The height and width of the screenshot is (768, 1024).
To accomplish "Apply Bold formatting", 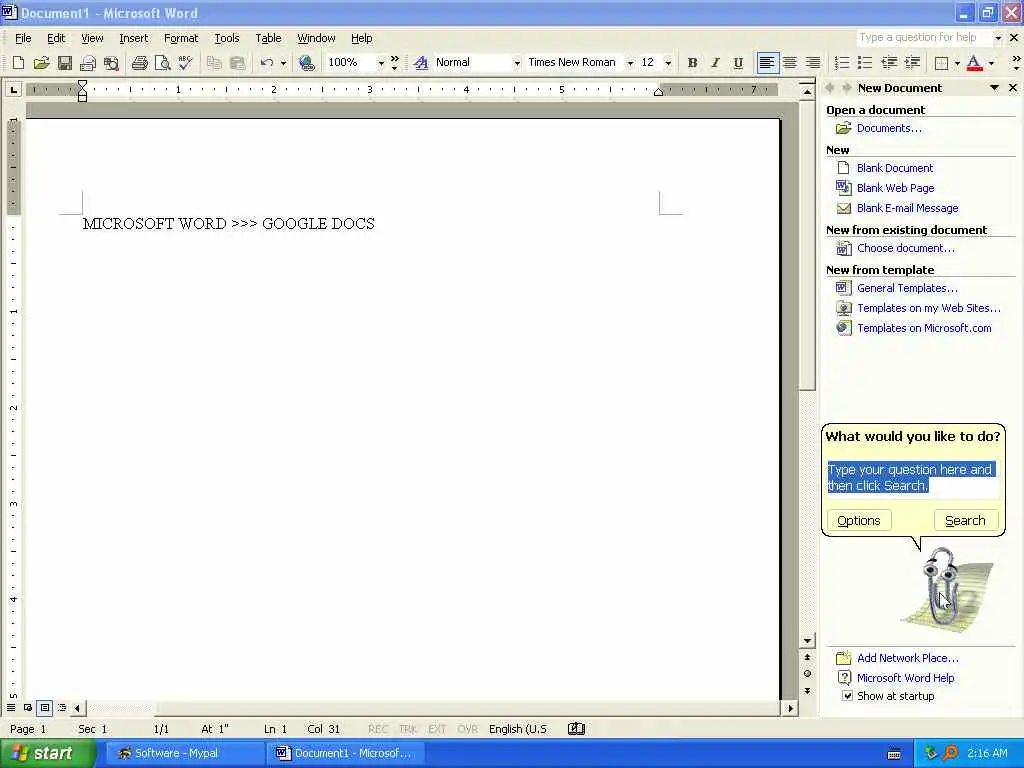I will coord(692,63).
